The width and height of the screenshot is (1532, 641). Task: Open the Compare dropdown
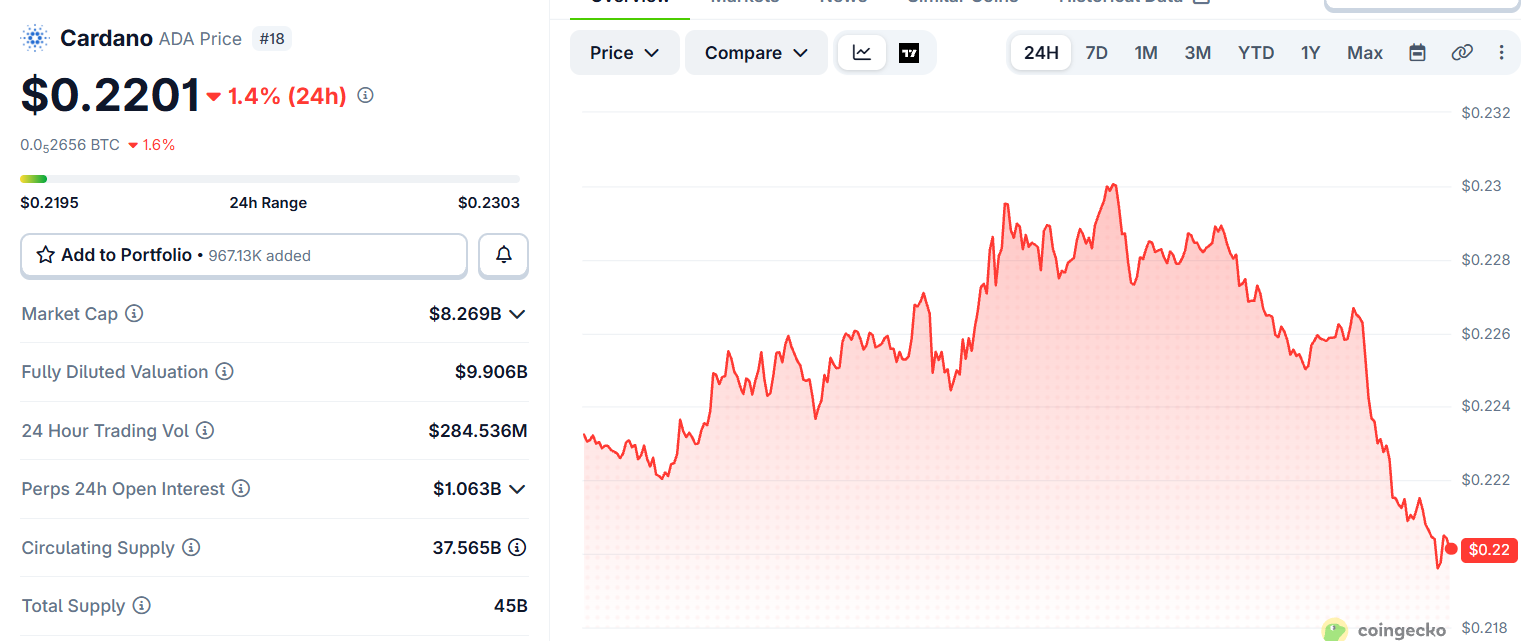tap(756, 53)
